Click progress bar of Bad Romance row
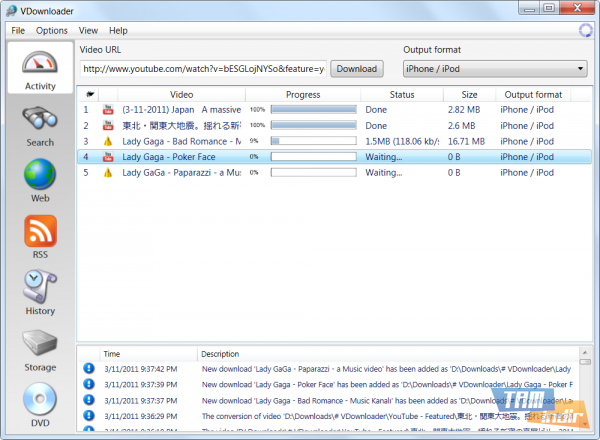The image size is (600, 440). [313, 141]
